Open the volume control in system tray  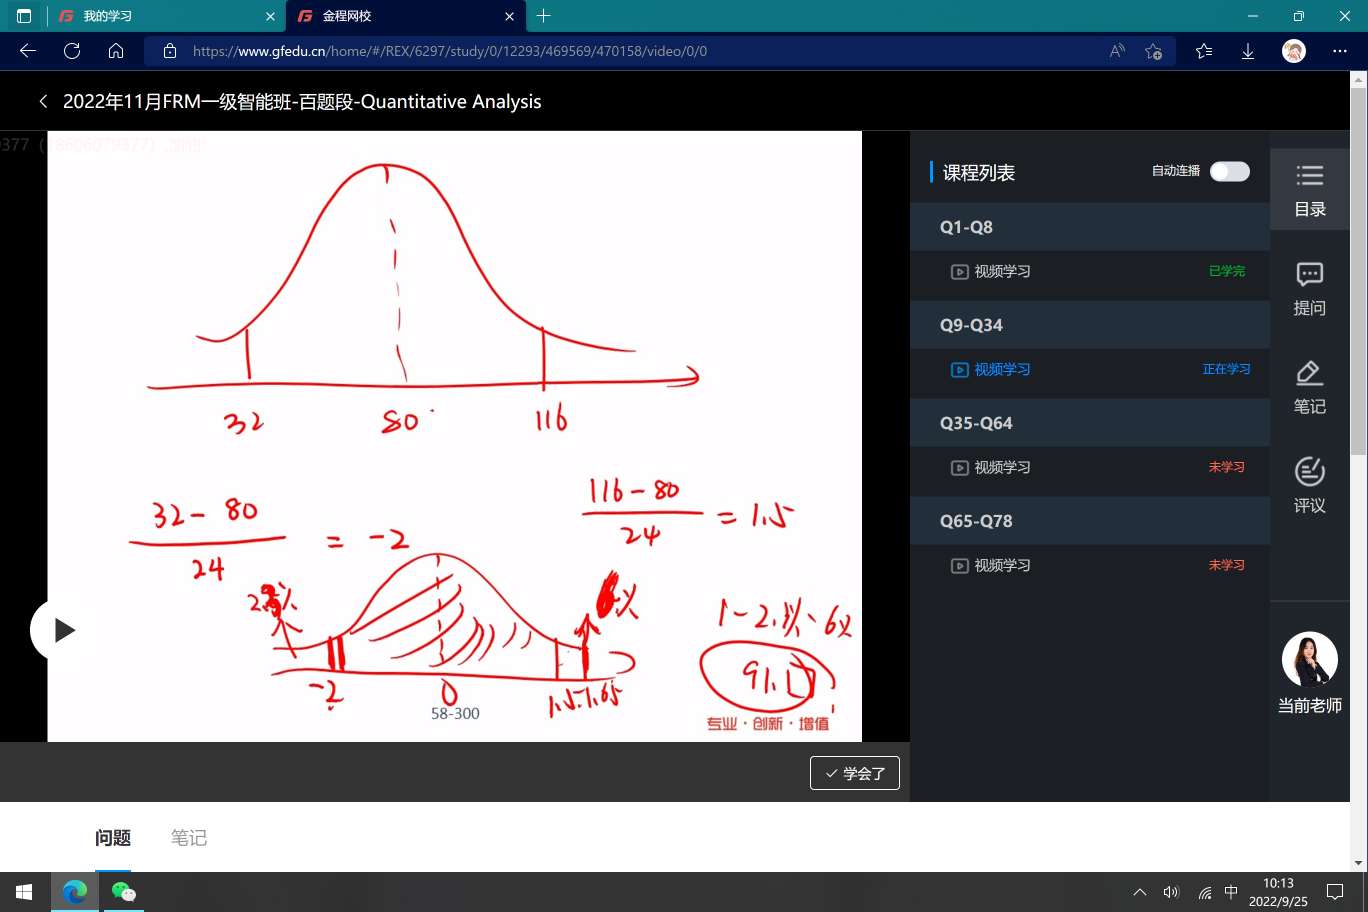[x=1171, y=892]
